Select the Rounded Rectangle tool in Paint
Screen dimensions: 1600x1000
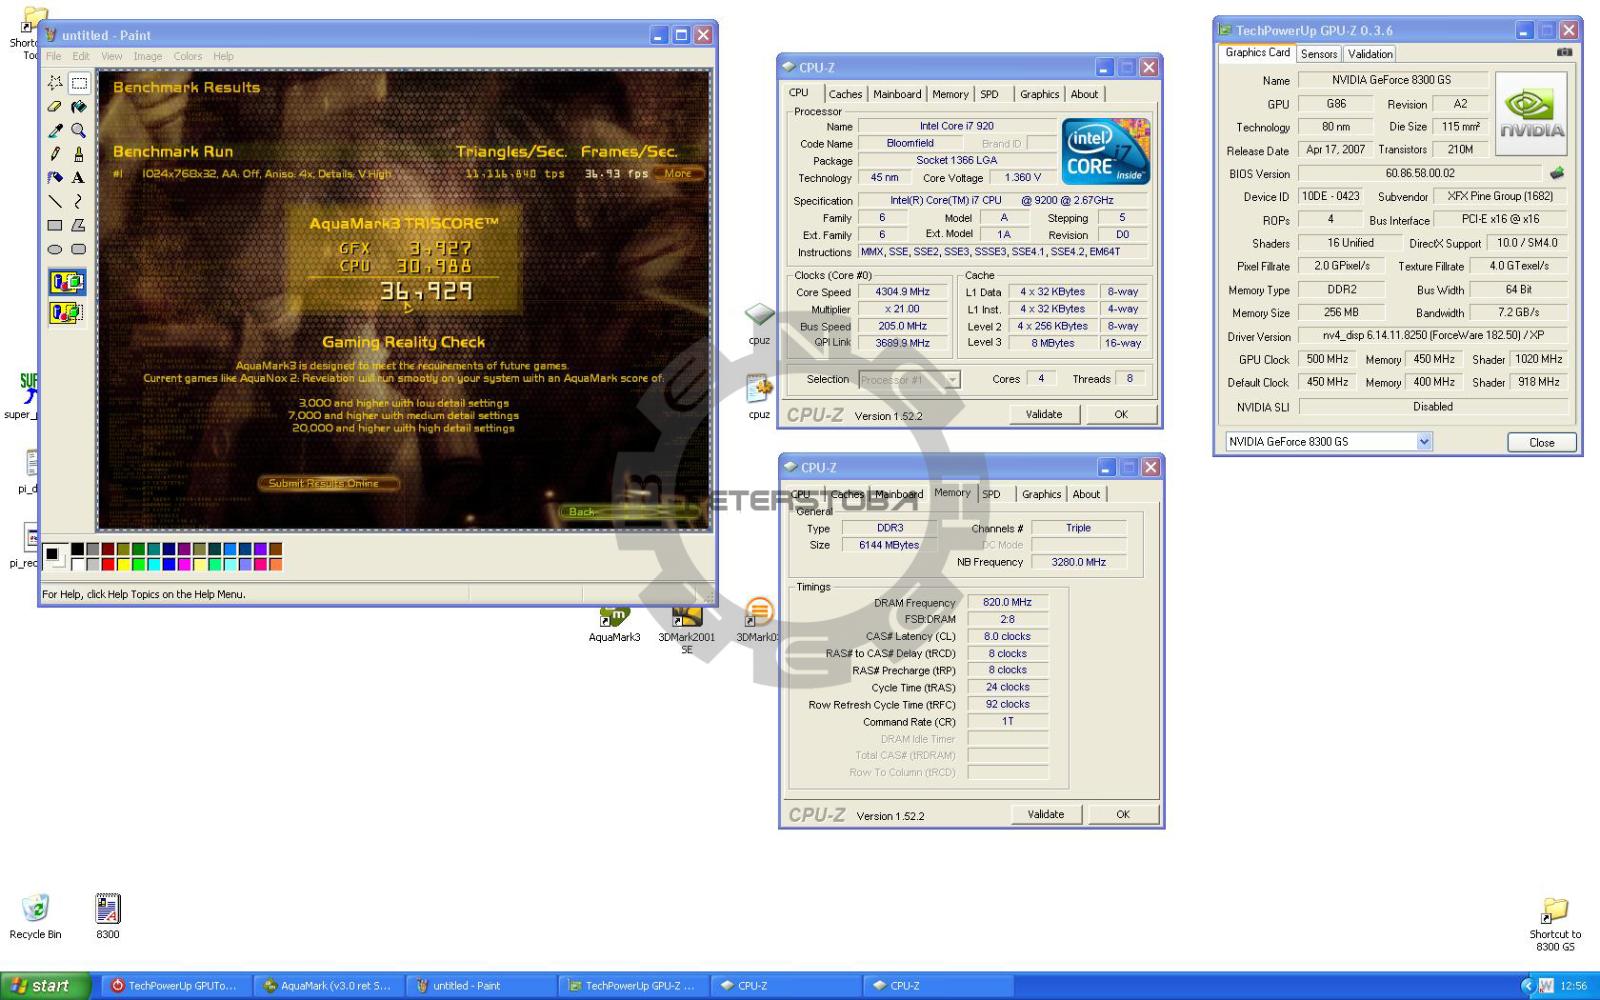pyautogui.click(x=78, y=249)
